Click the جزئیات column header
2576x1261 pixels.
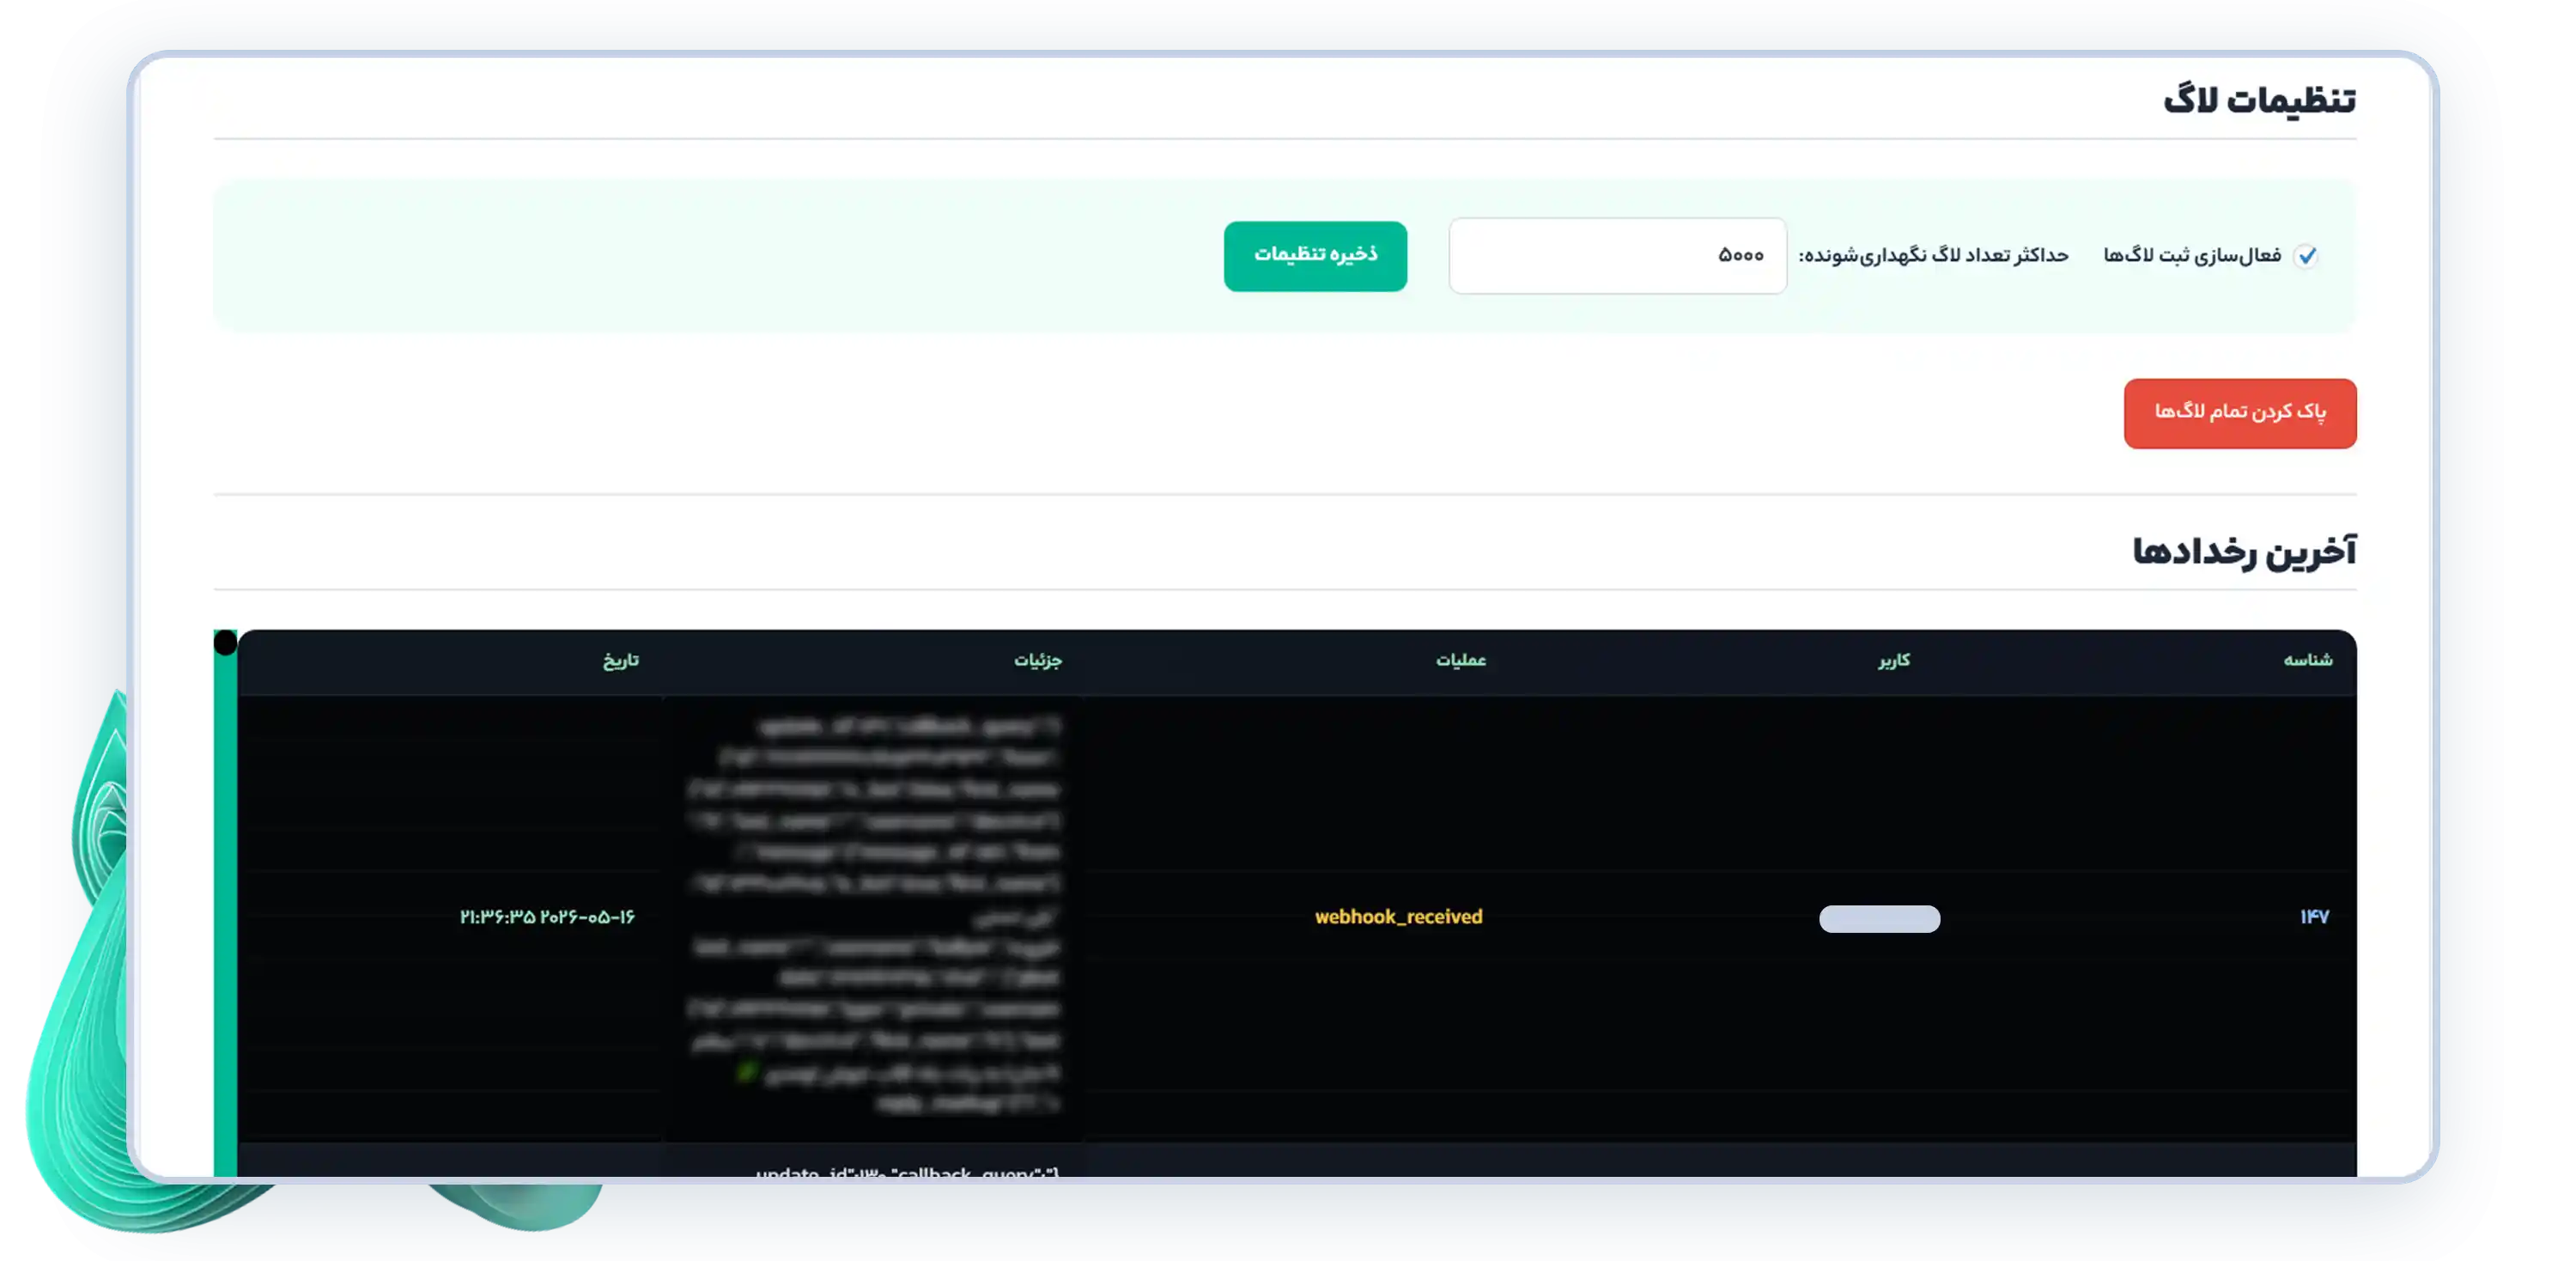tap(1038, 660)
